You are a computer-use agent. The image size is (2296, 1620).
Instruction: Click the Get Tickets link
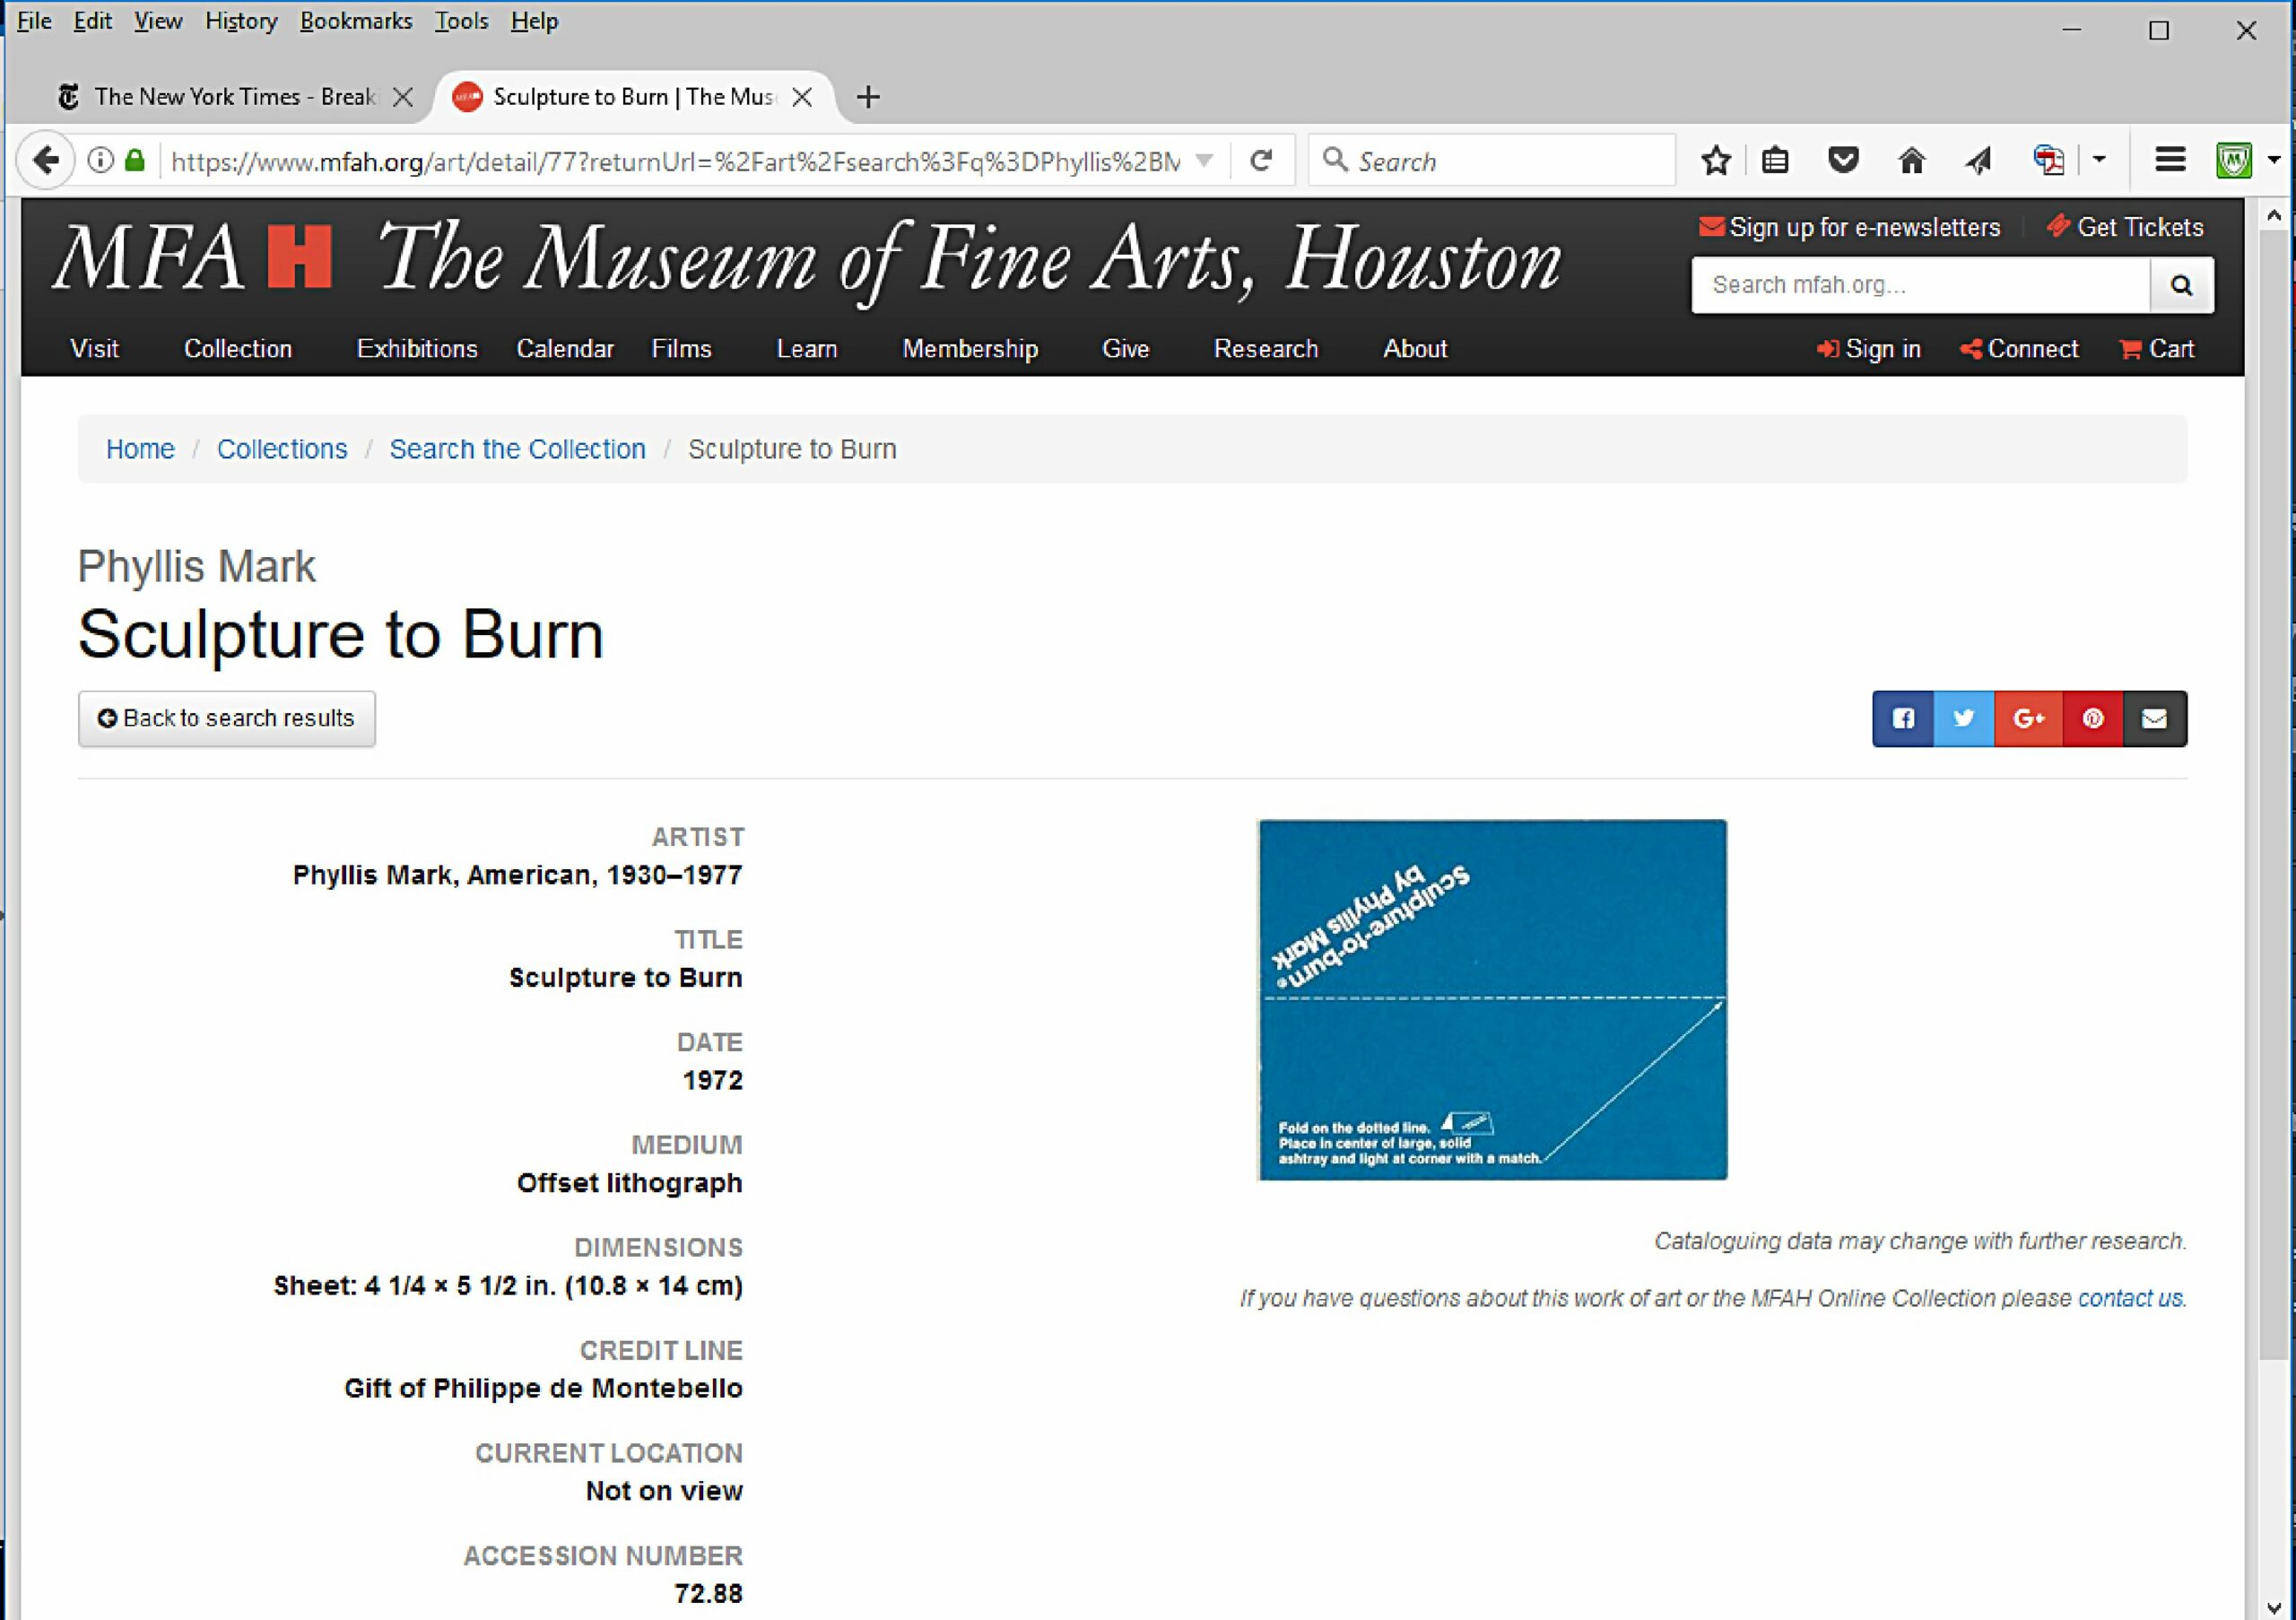pyautogui.click(x=2125, y=227)
